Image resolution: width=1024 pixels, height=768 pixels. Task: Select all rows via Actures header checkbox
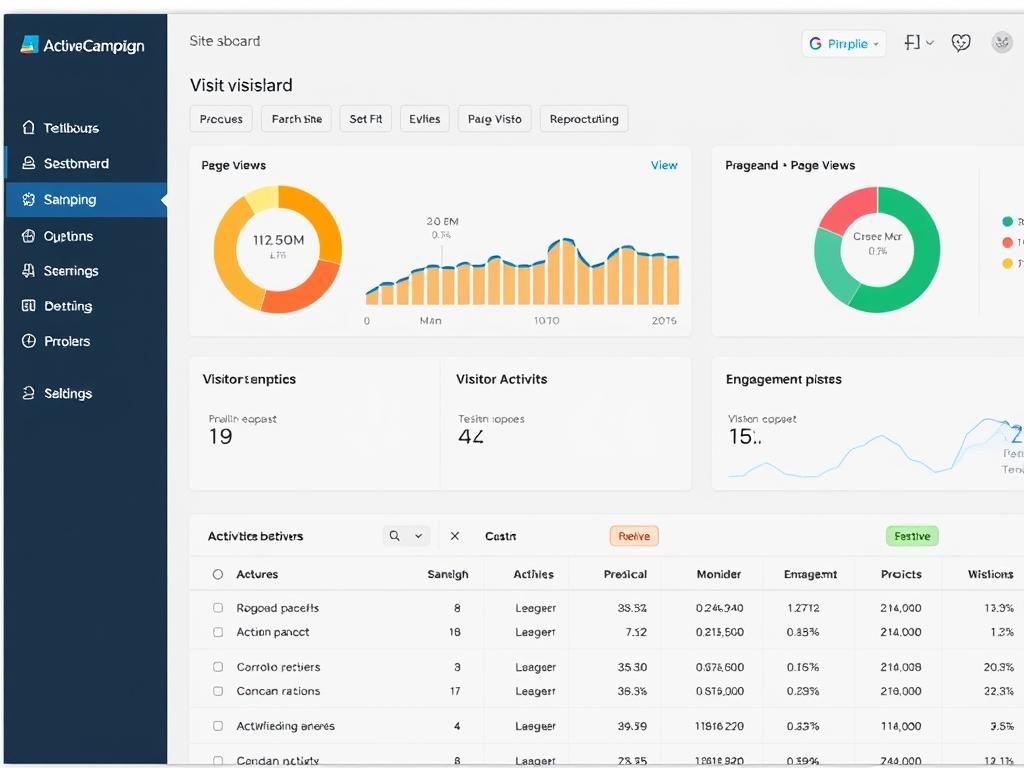coord(217,573)
